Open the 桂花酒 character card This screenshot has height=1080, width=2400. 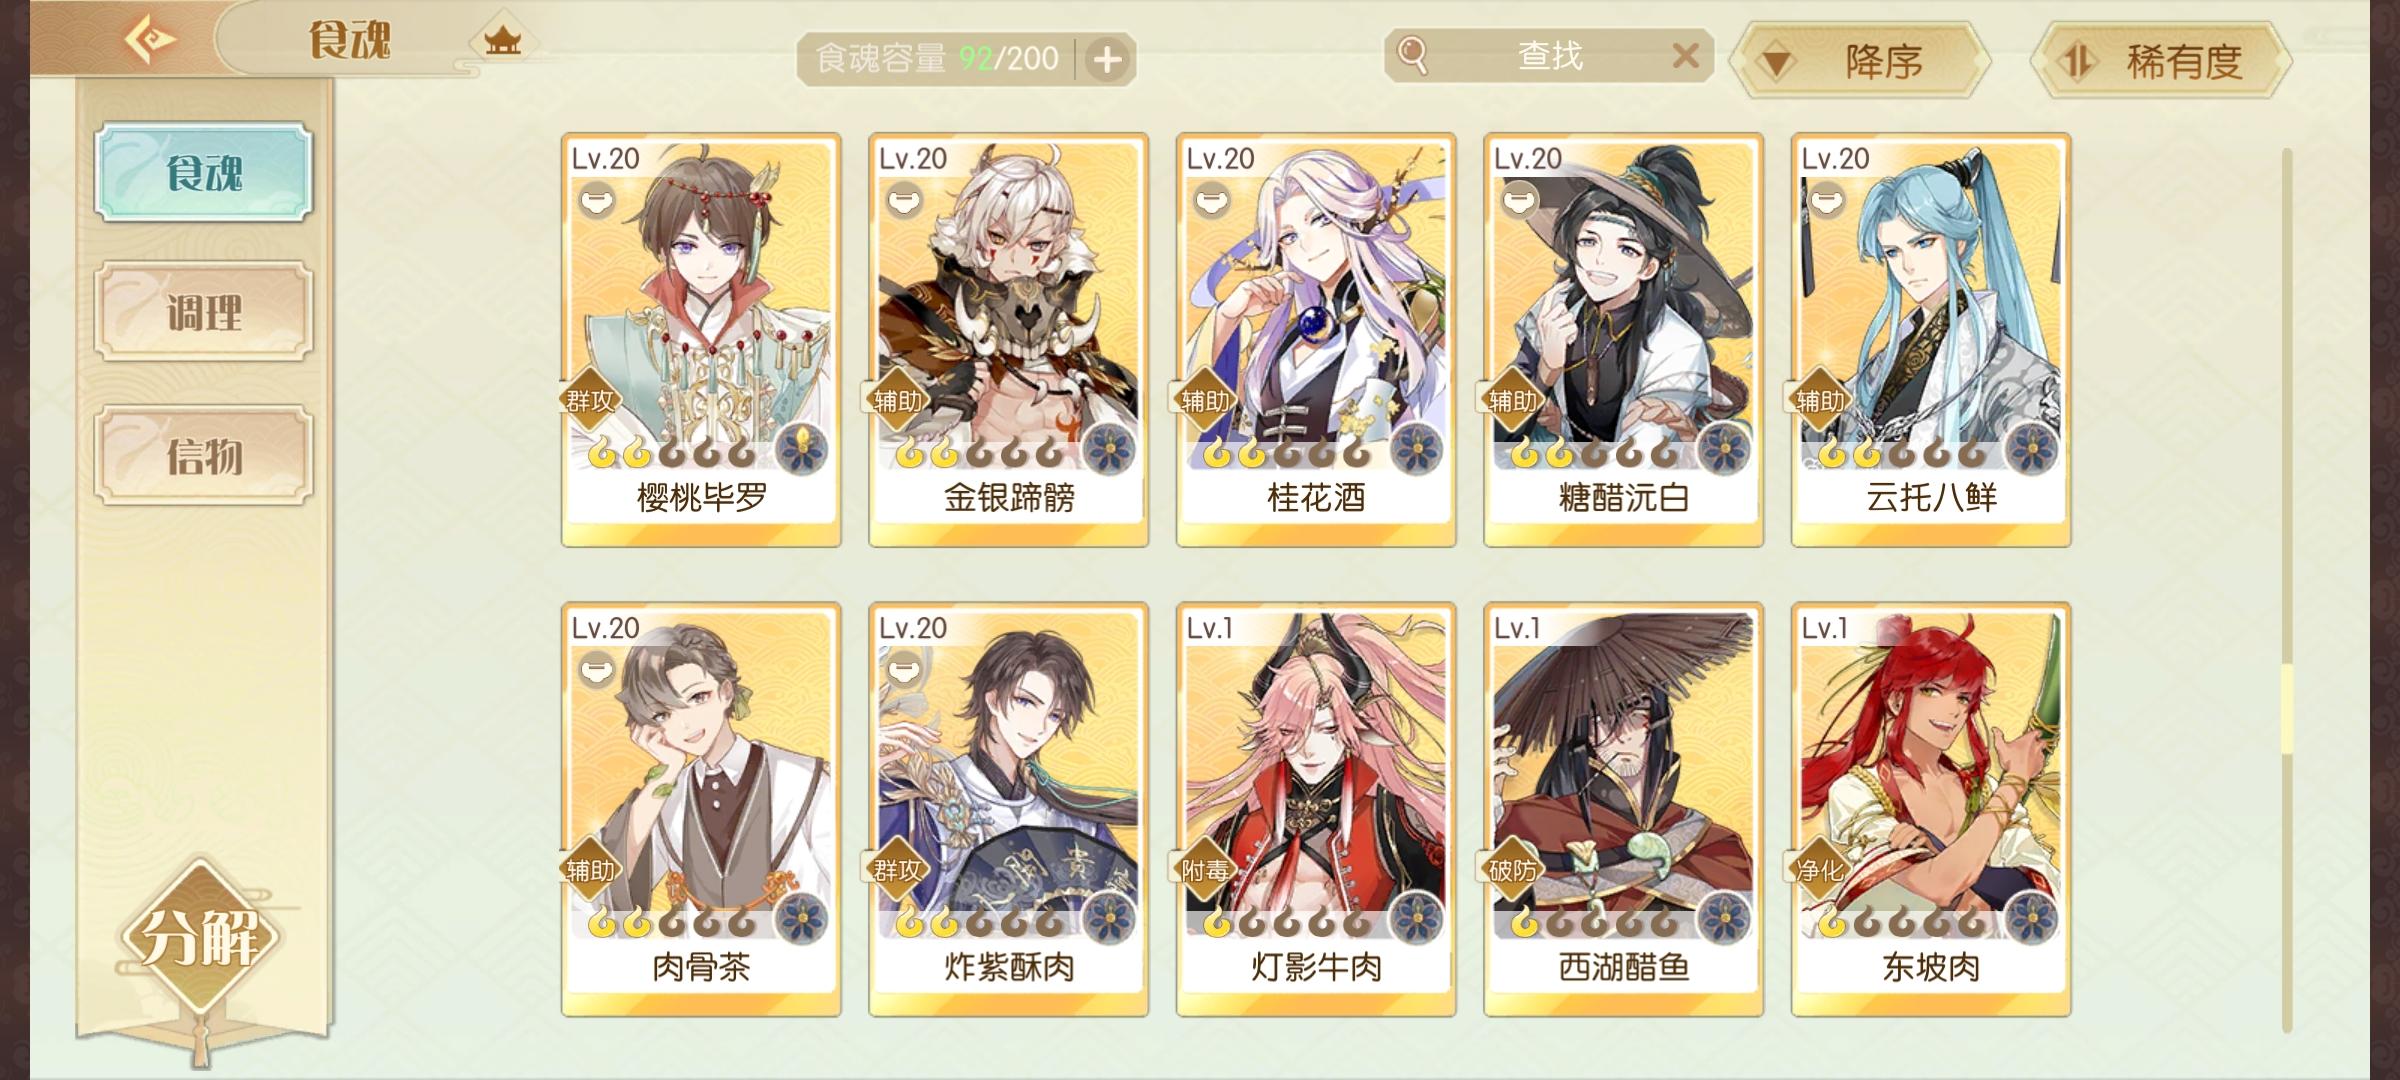(1316, 340)
